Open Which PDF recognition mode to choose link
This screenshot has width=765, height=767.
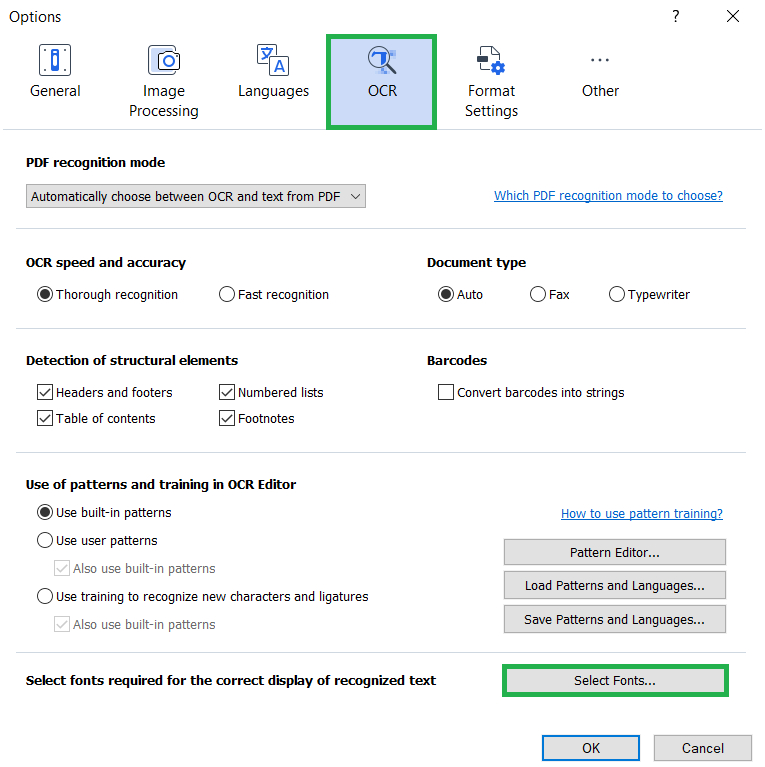click(x=608, y=196)
